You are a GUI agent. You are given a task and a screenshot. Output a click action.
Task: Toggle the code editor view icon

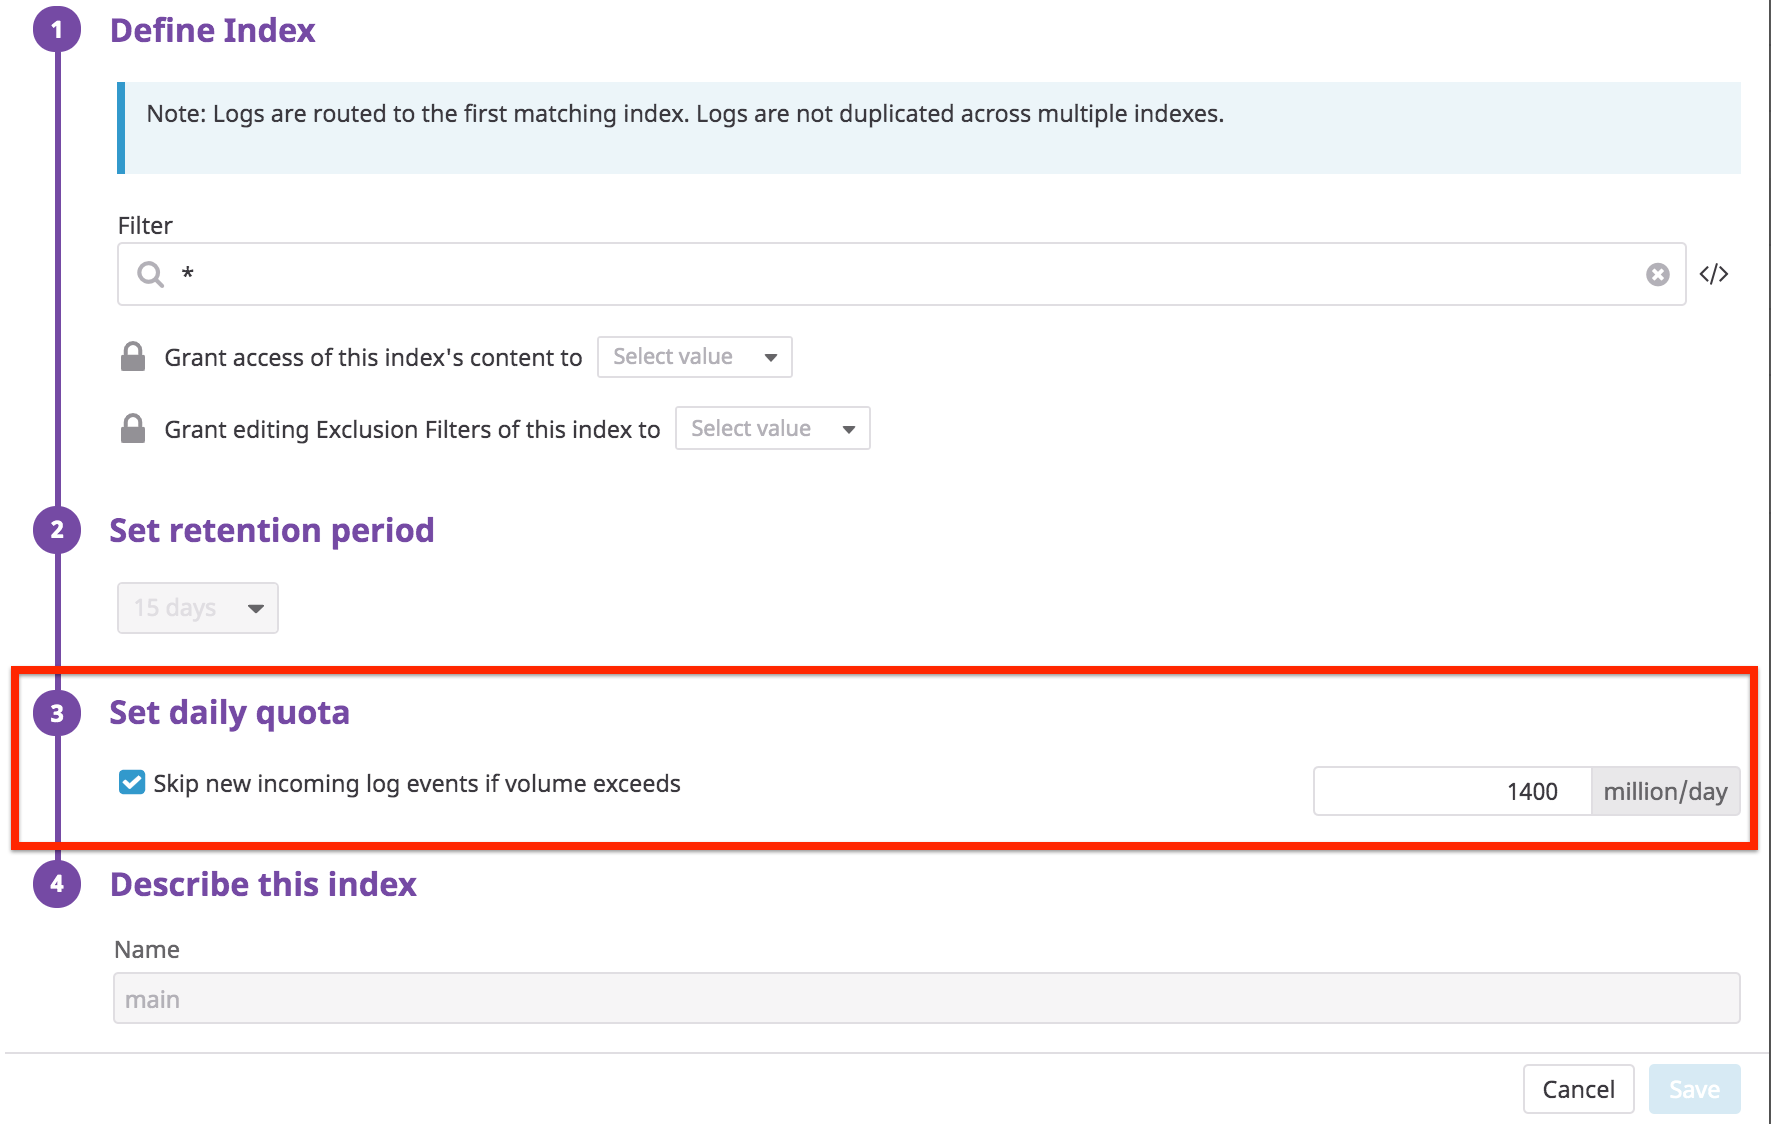(x=1714, y=274)
